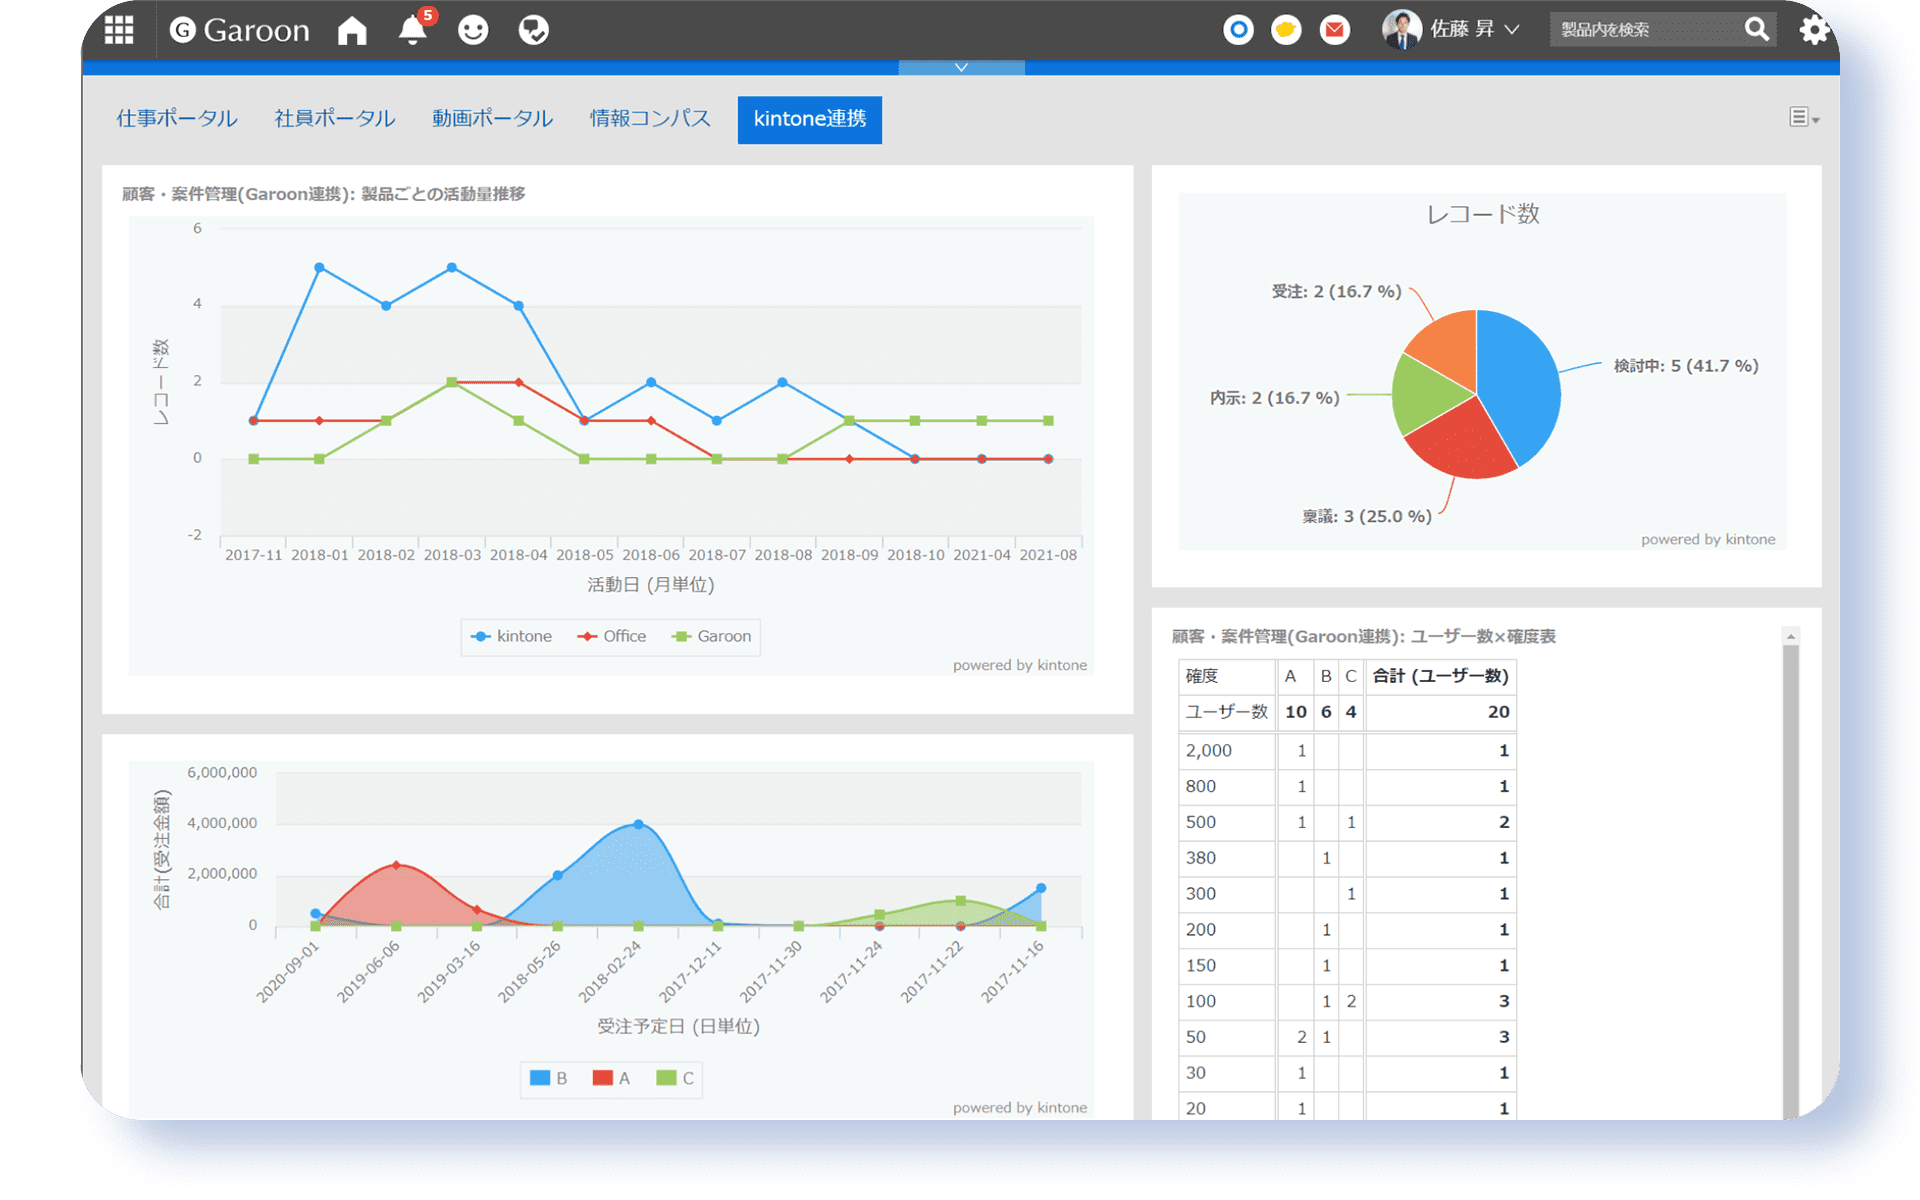Screen dimensions: 1920x1200
Task: Switch to 動画ポータル tab
Action: 493,119
